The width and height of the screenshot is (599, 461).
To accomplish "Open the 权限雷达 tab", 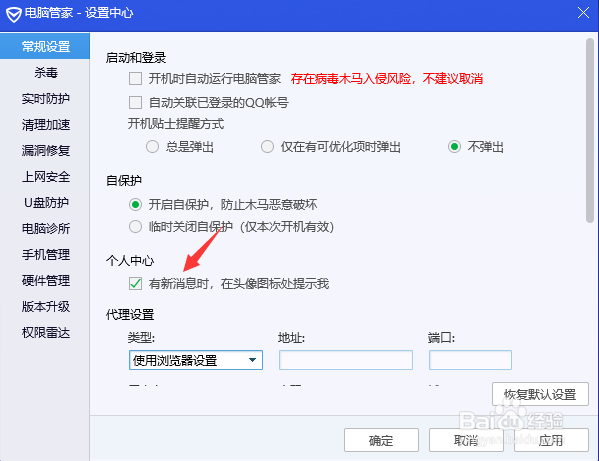I will pyautogui.click(x=45, y=333).
